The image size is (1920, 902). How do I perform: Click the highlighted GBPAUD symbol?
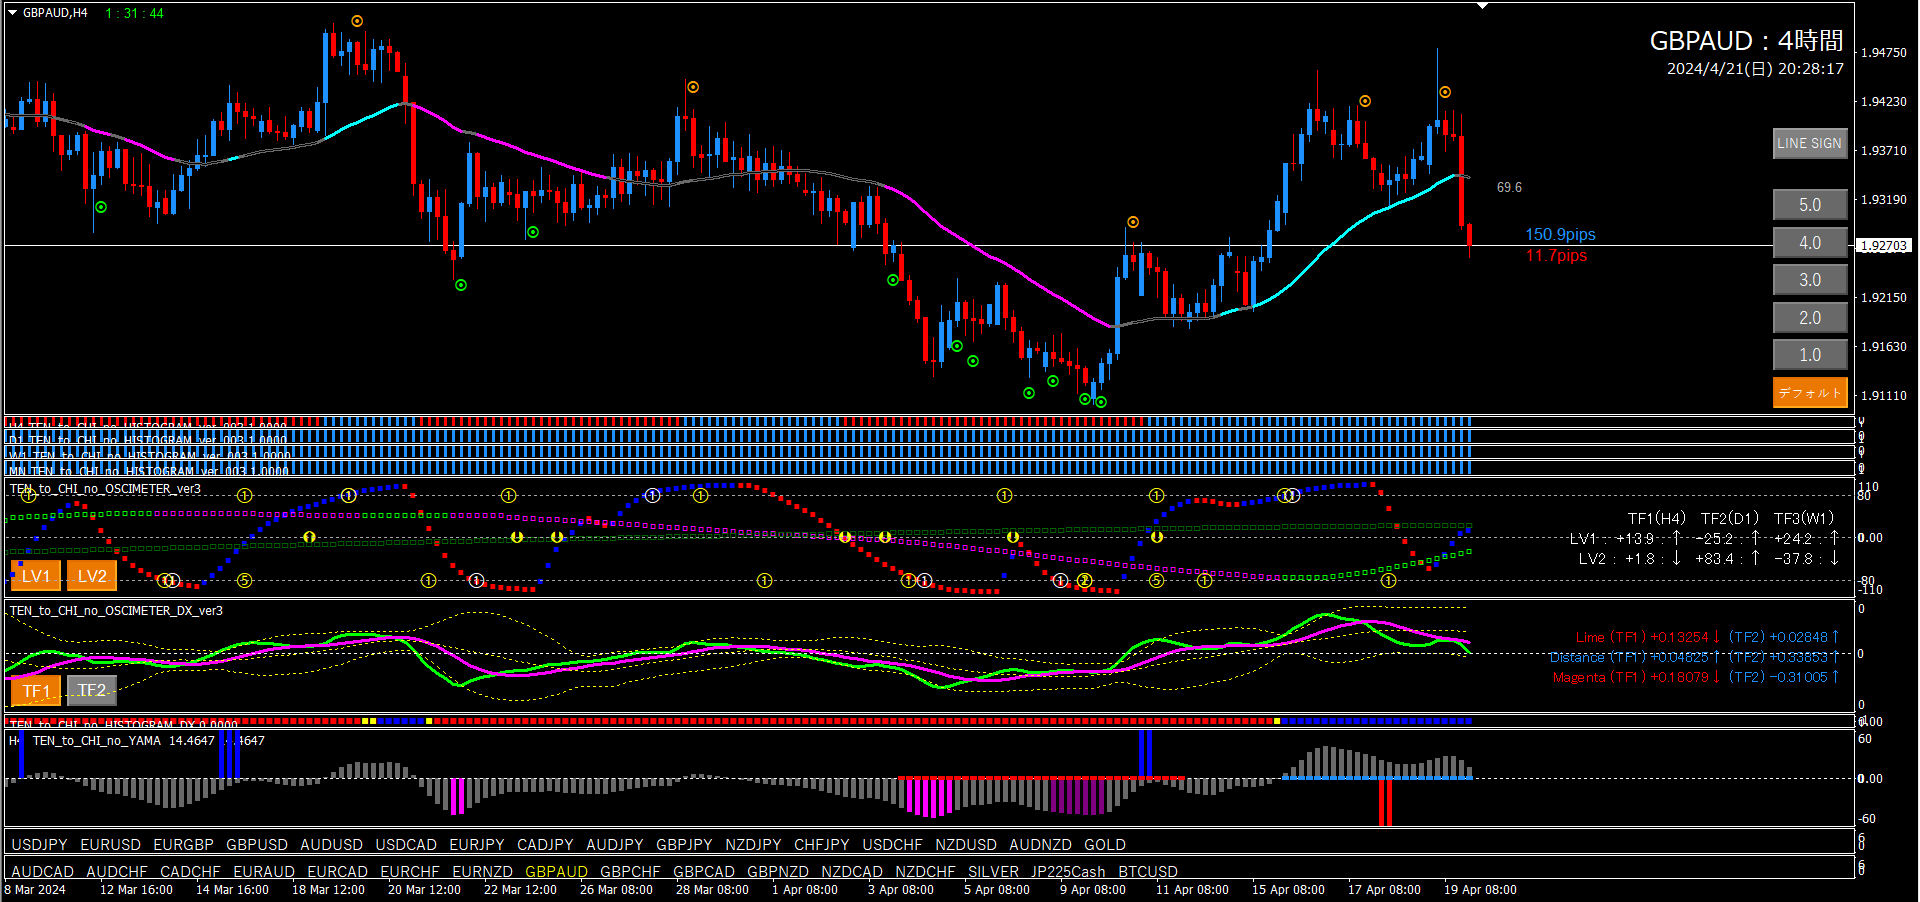[556, 872]
